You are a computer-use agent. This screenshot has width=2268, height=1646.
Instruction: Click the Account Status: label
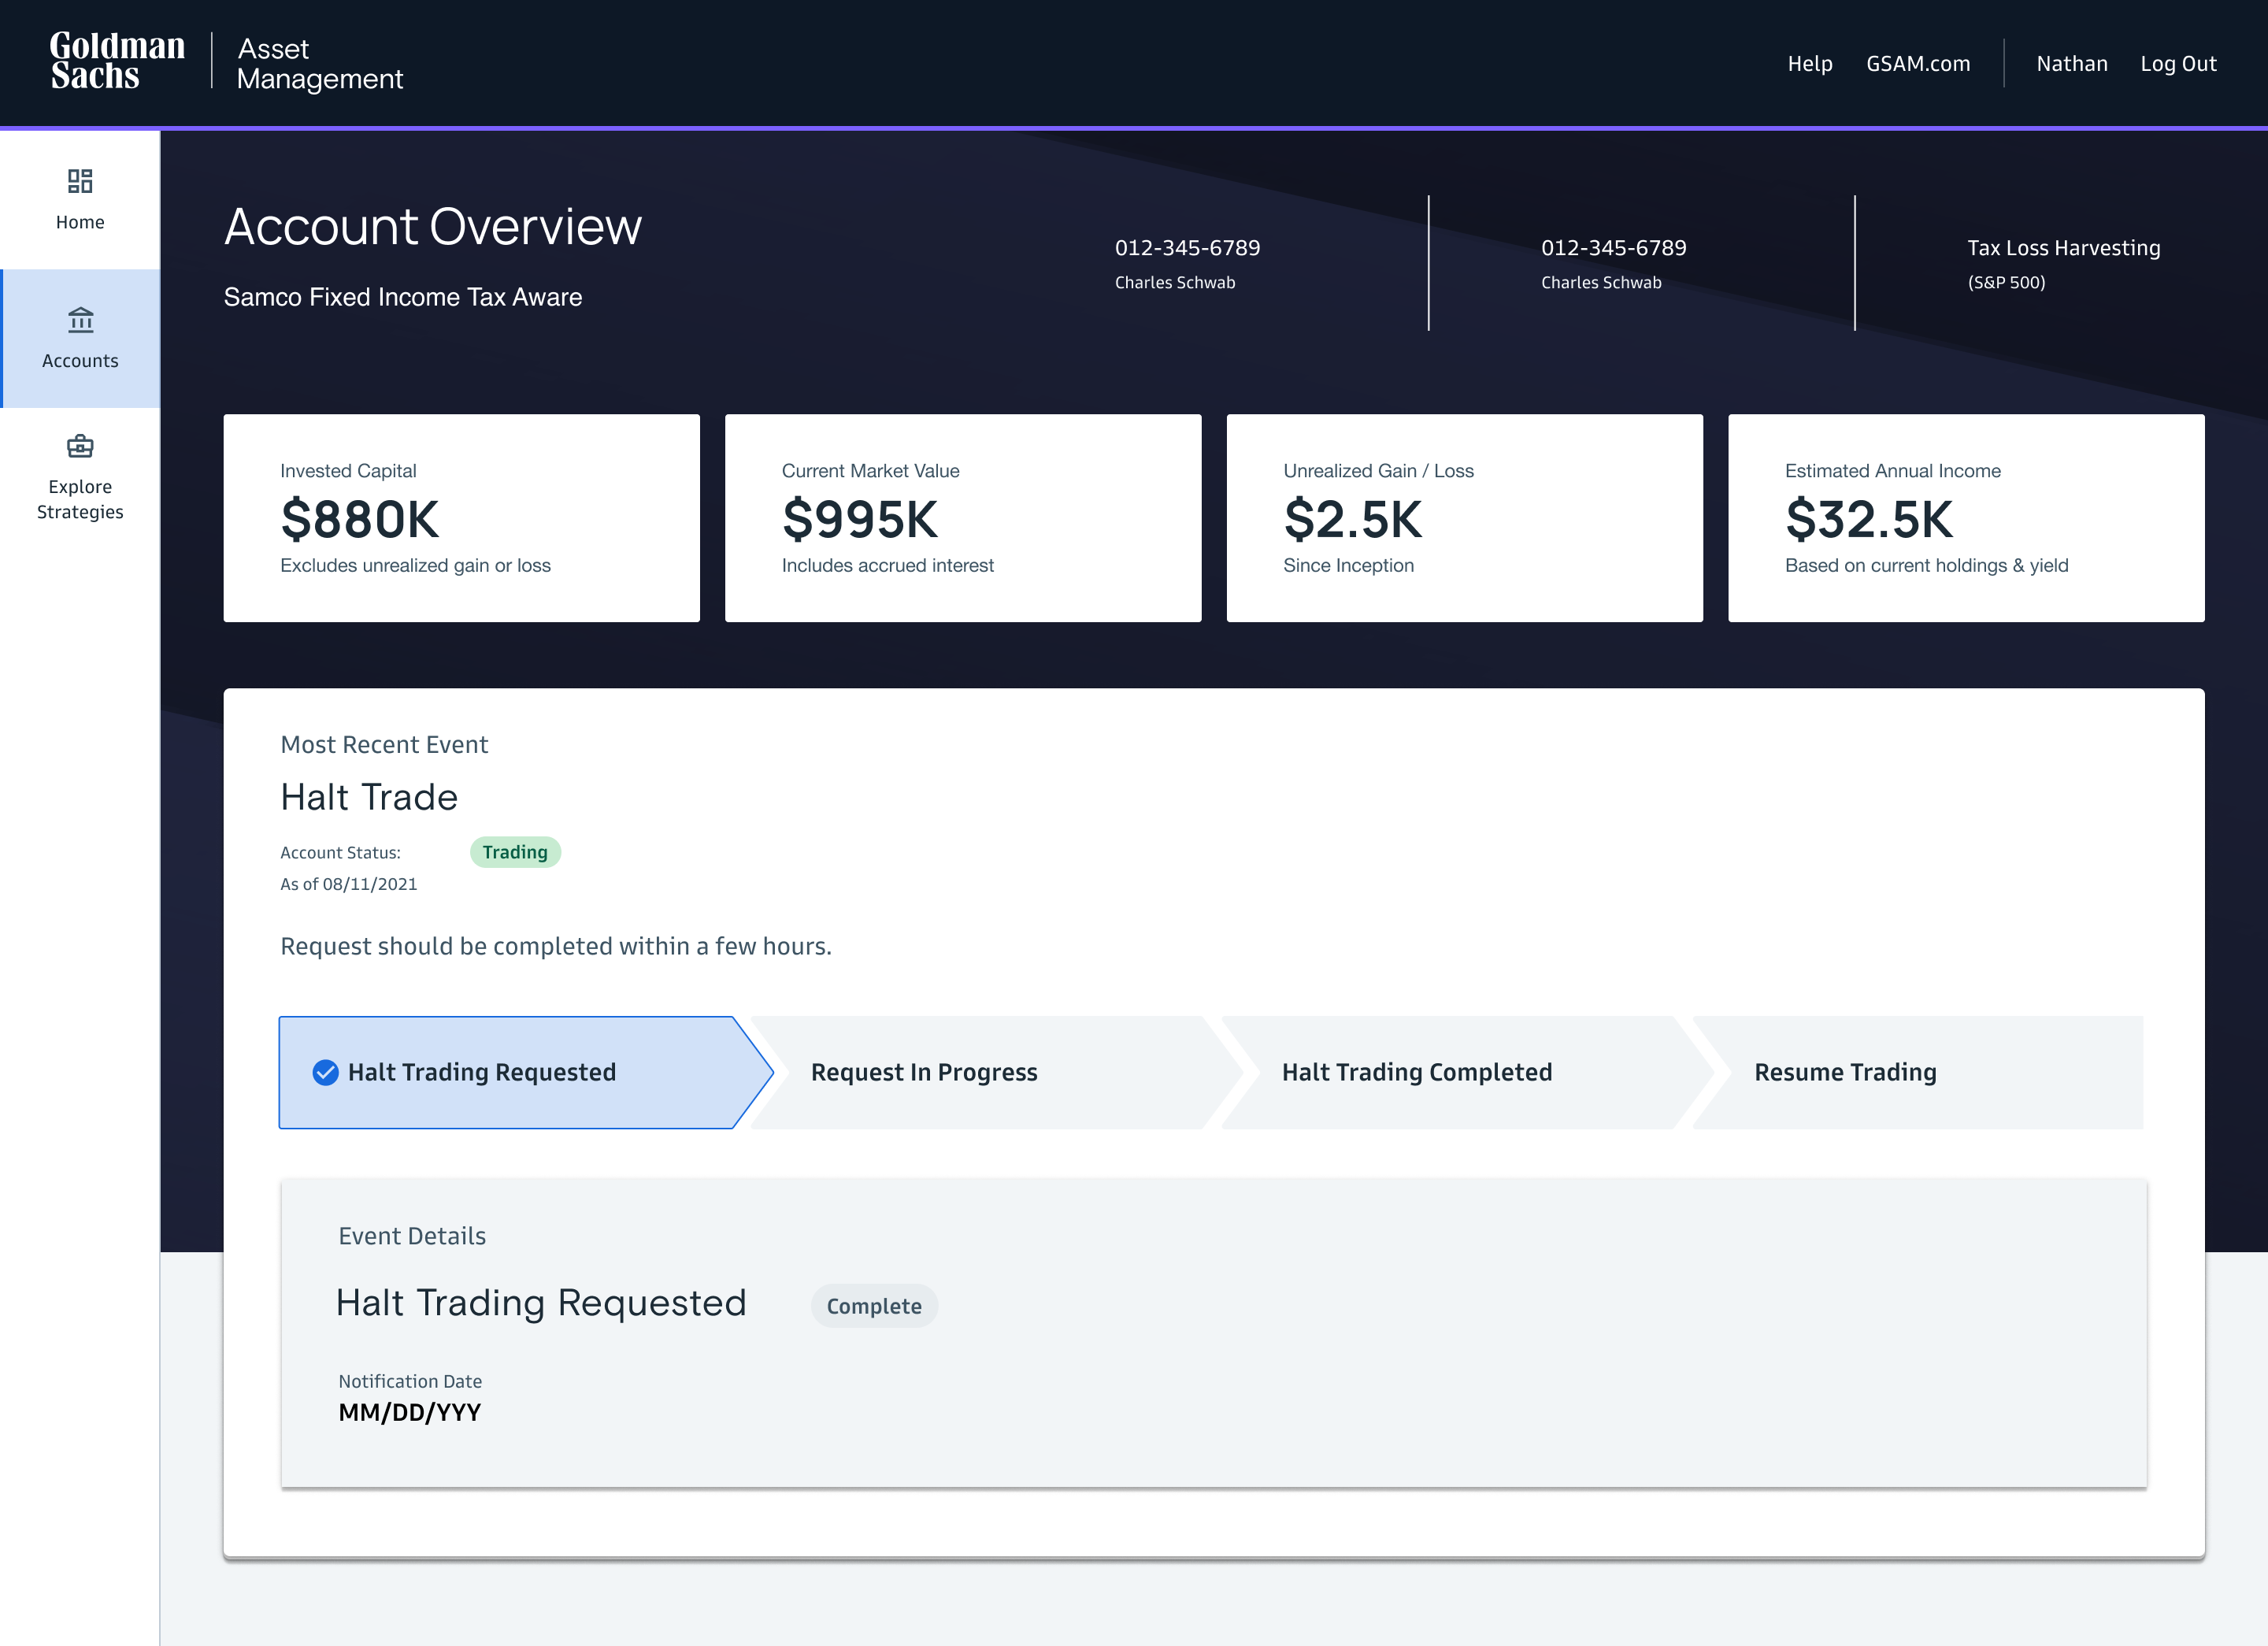340,853
